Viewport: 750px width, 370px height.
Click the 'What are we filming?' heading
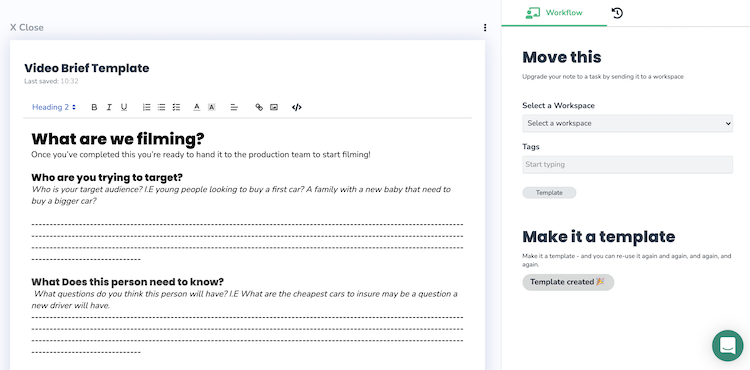[x=118, y=139]
